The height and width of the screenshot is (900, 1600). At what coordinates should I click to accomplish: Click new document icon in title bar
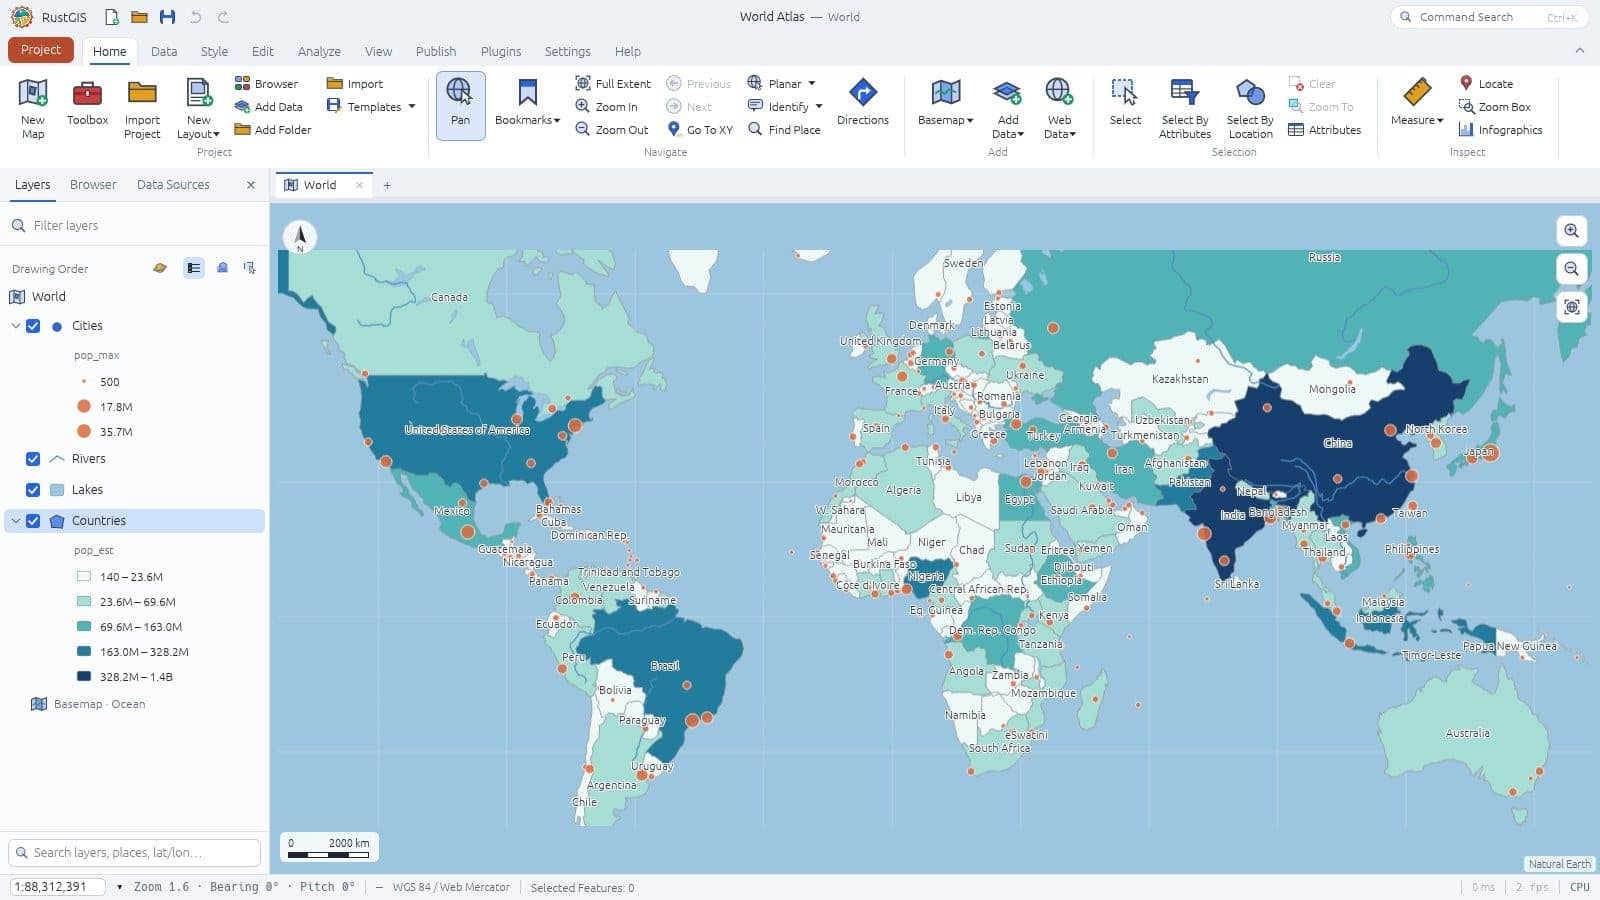click(112, 17)
